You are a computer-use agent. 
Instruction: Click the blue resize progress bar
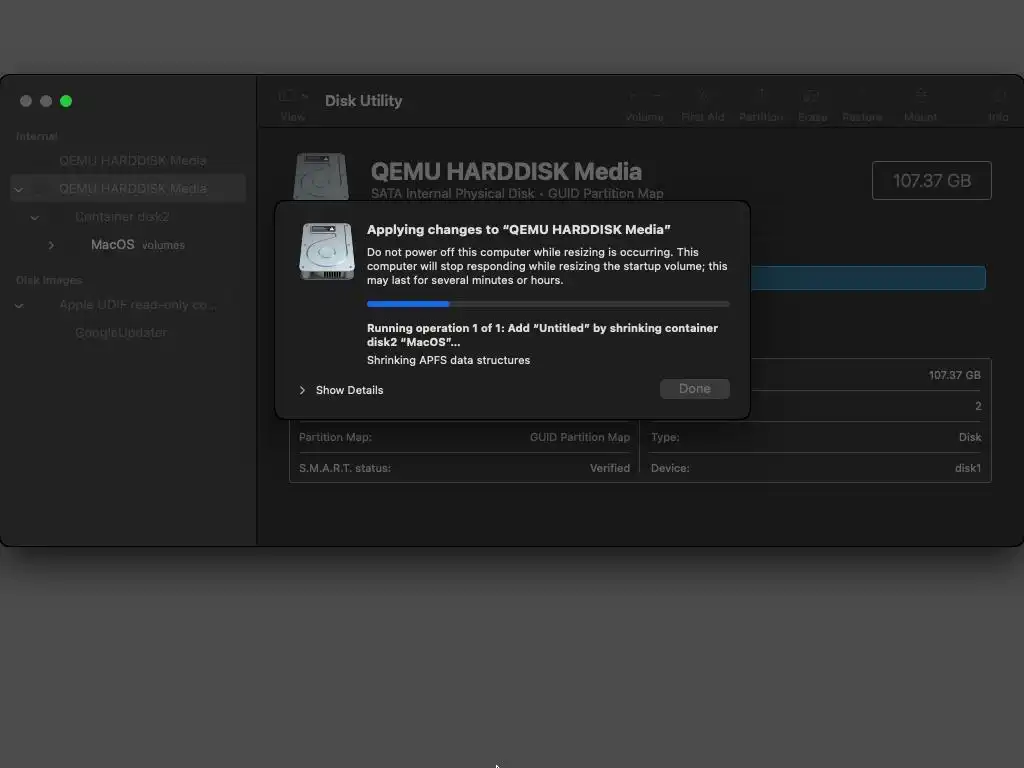[x=547, y=304]
